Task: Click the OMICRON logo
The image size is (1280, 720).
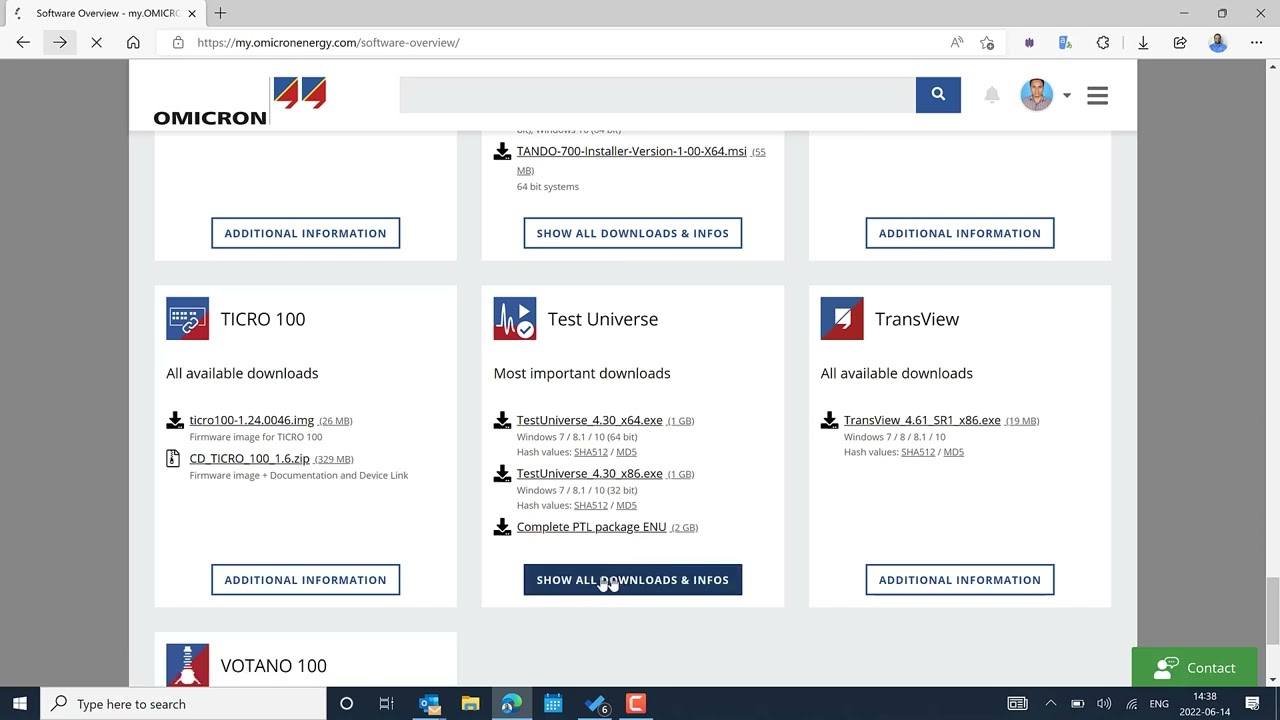Action: click(x=240, y=101)
